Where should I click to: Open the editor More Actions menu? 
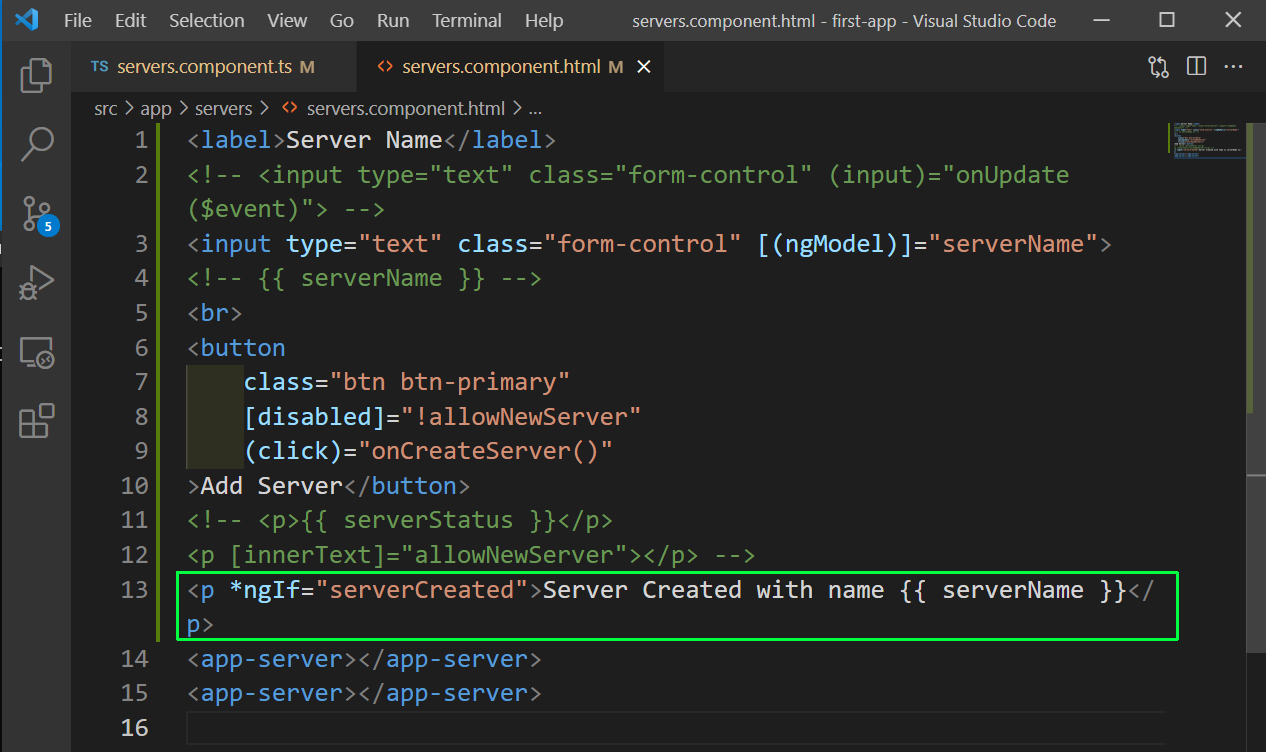pos(1233,67)
